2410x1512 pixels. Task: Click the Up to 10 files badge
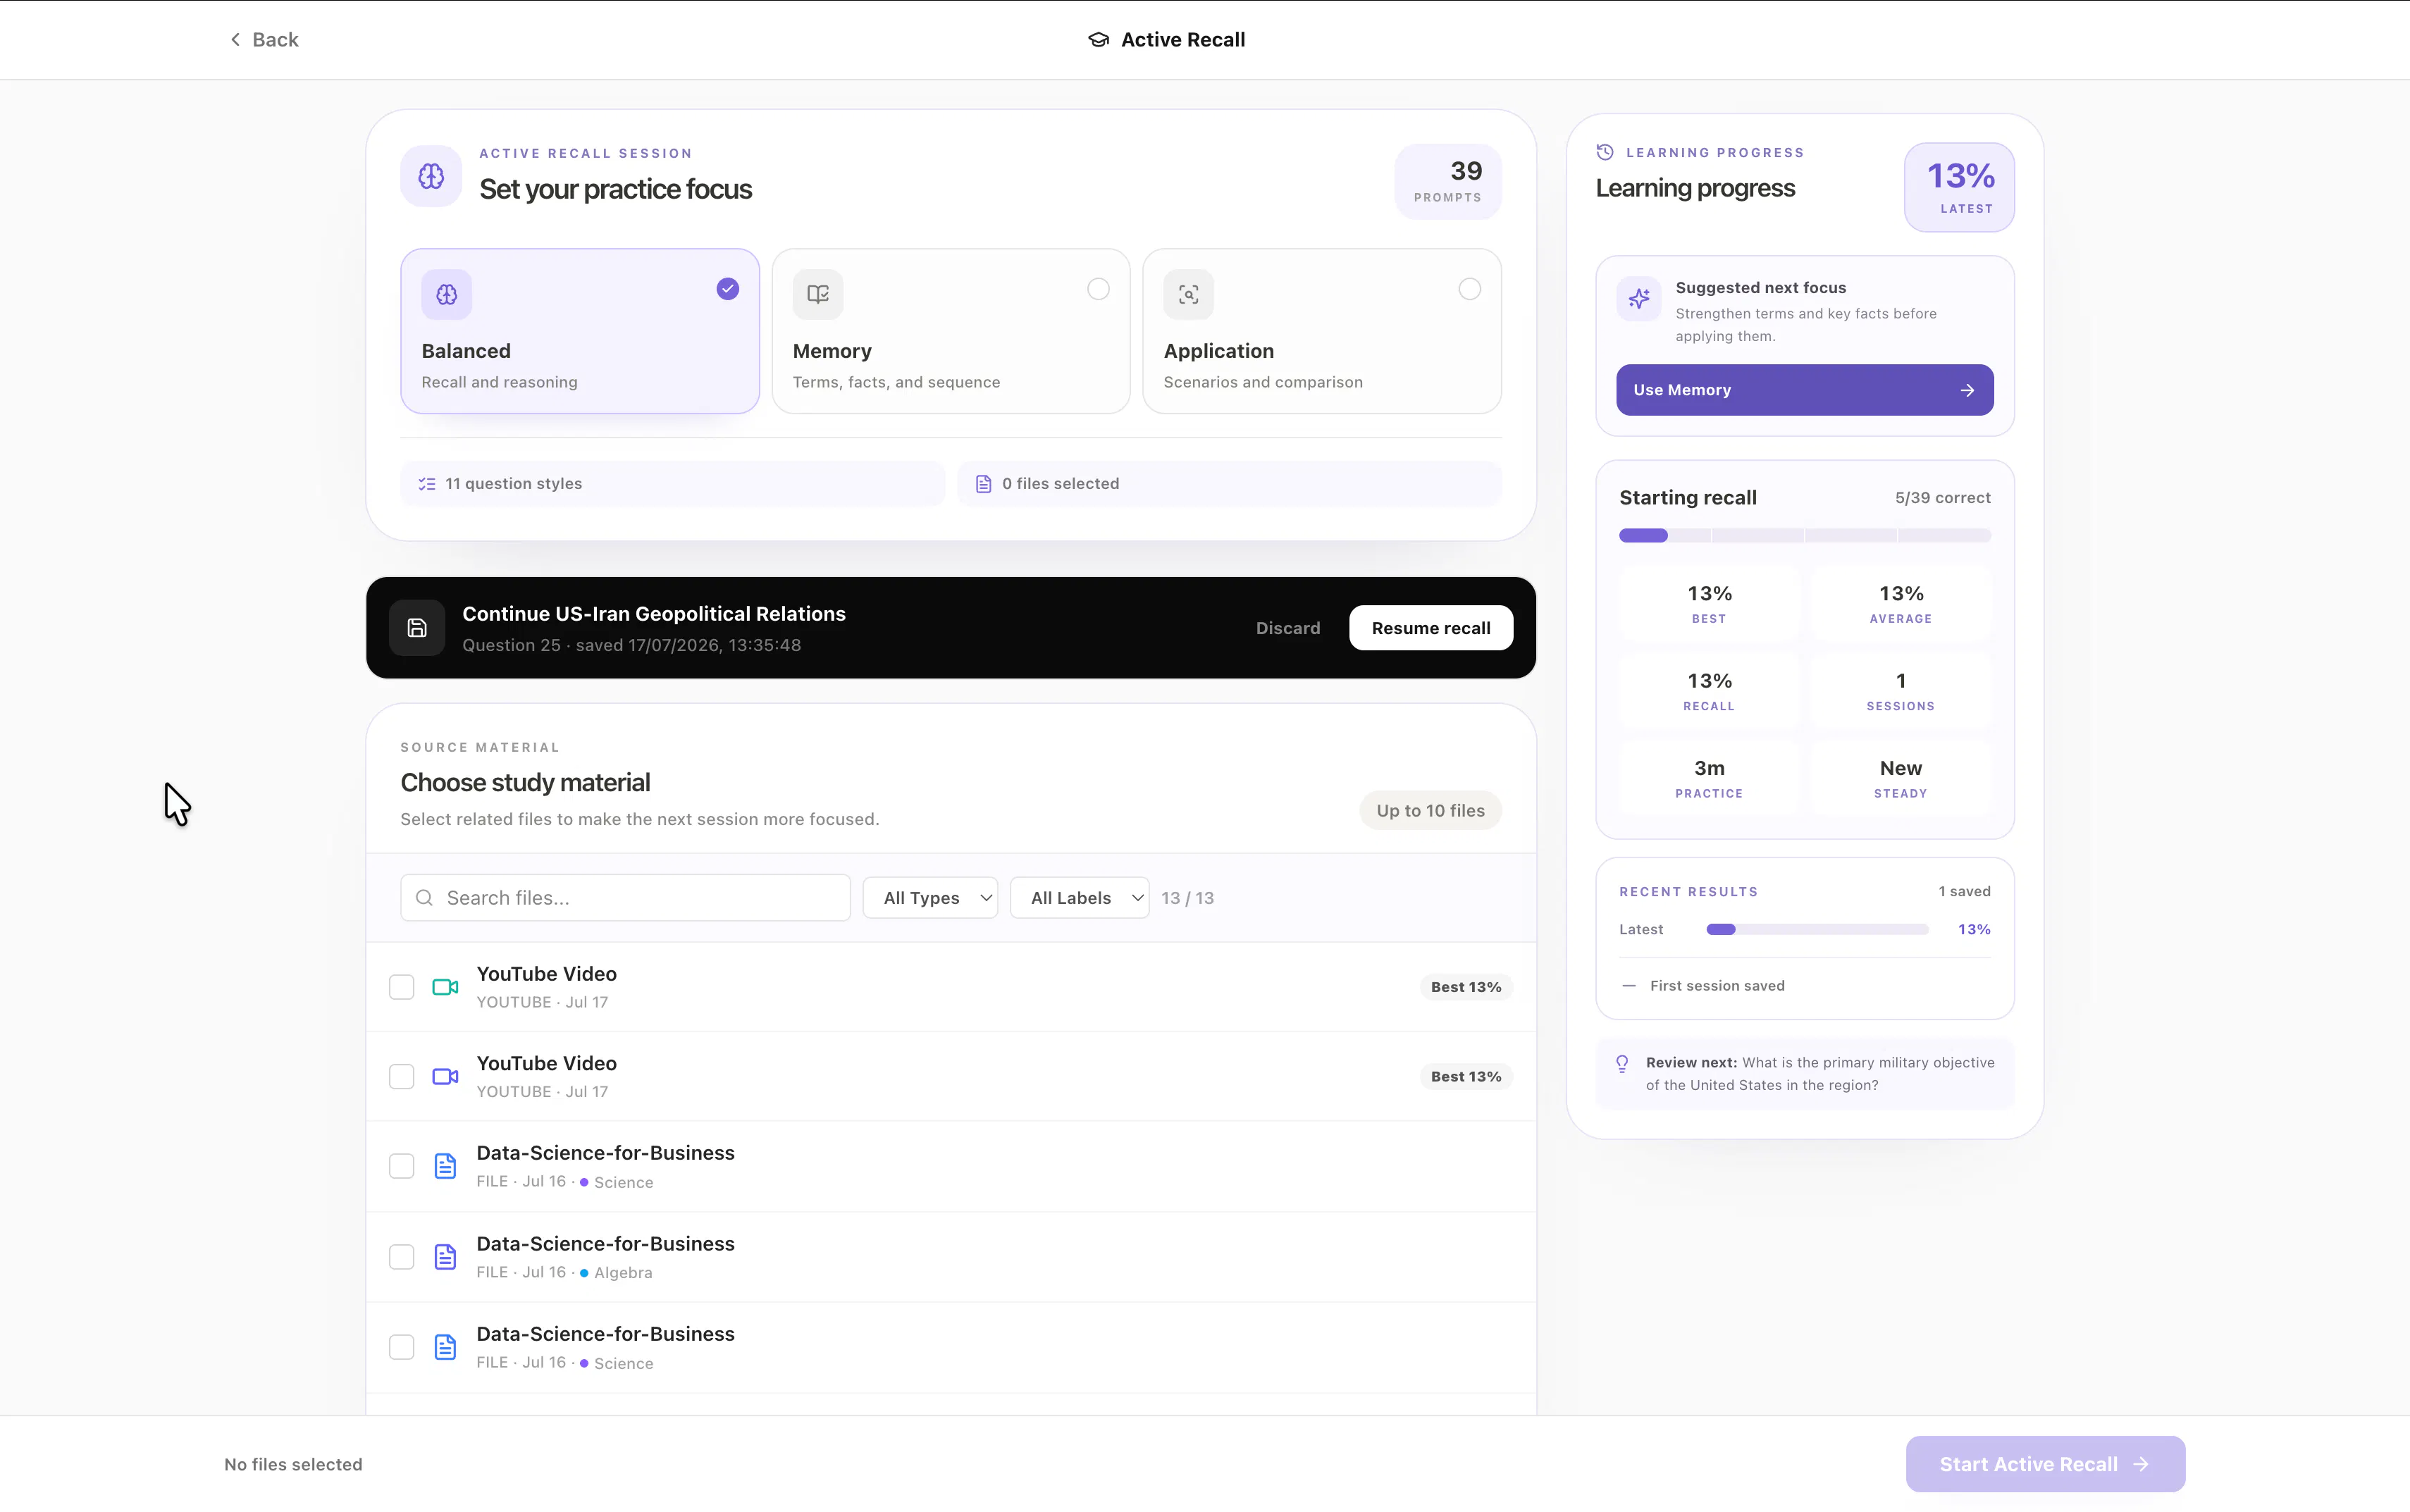[1430, 811]
